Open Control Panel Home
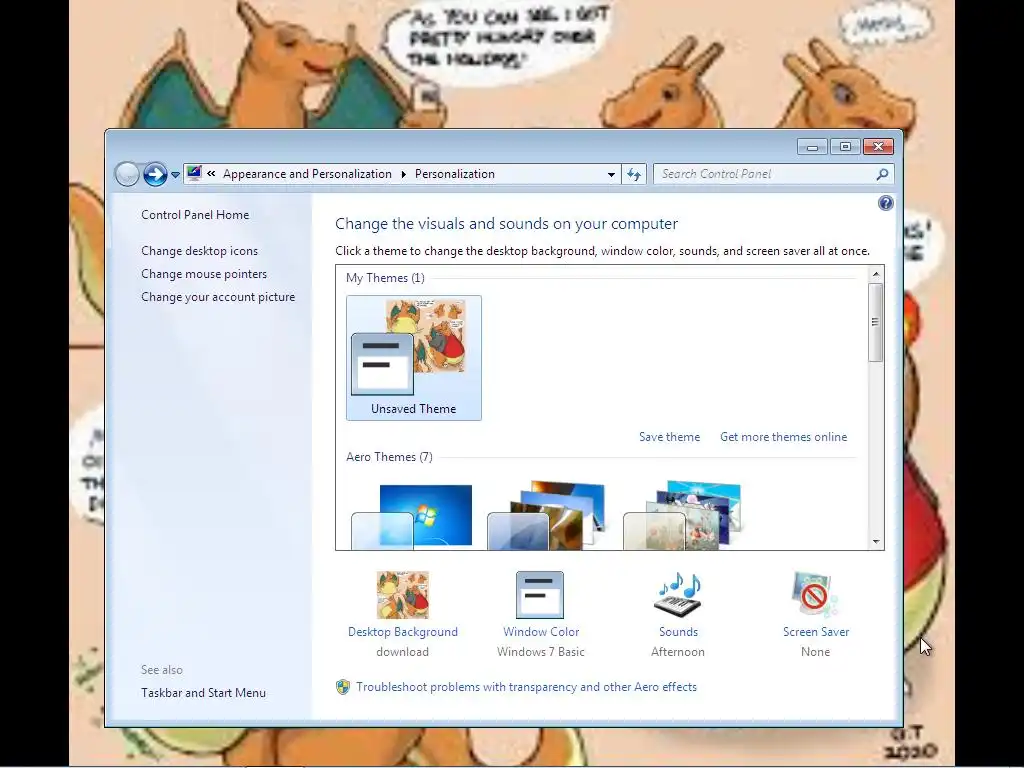Screen dimensions: 1024x768 tap(195, 215)
